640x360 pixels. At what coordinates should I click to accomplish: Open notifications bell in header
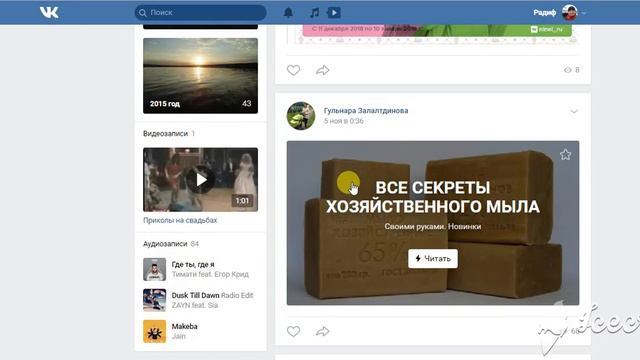click(288, 13)
